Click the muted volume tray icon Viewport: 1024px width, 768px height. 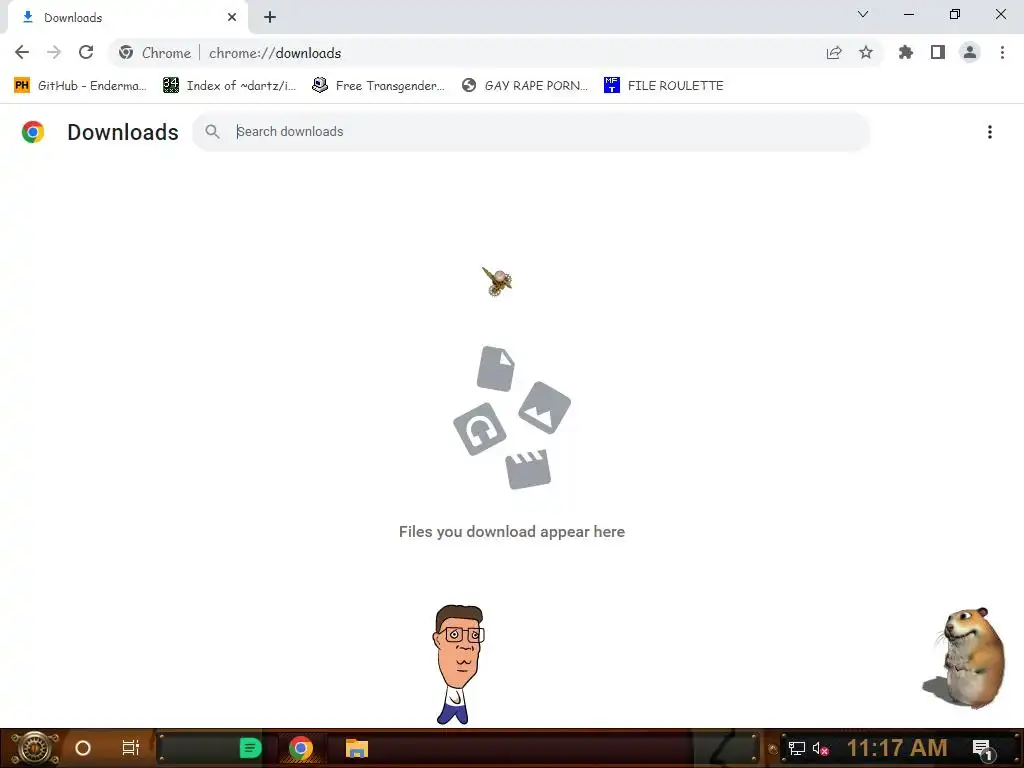pos(820,748)
